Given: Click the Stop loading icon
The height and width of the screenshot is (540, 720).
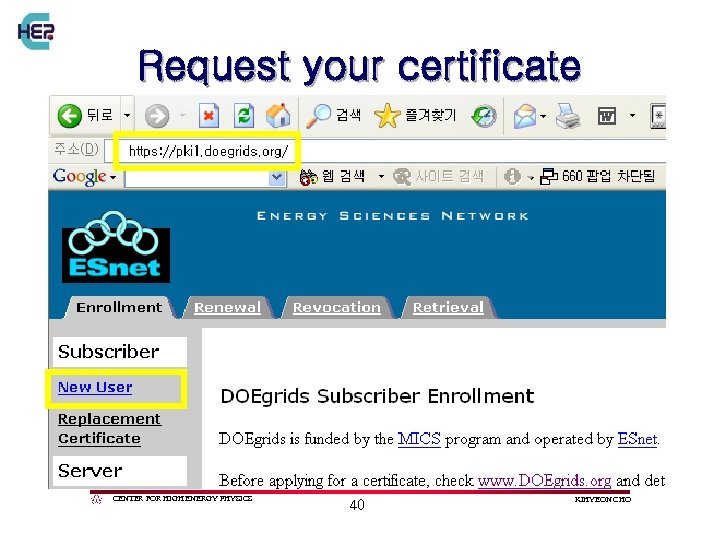Looking at the screenshot, I should (x=208, y=115).
